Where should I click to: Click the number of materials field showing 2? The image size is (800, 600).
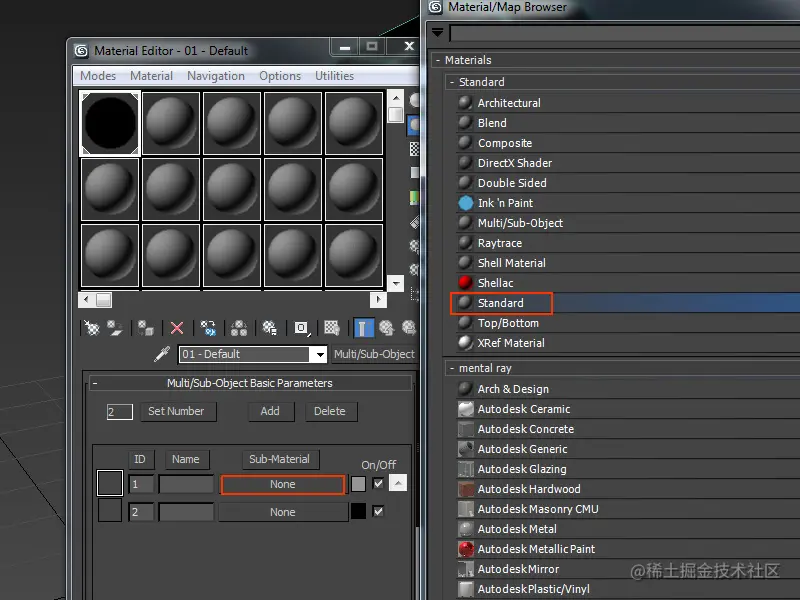[x=120, y=412]
